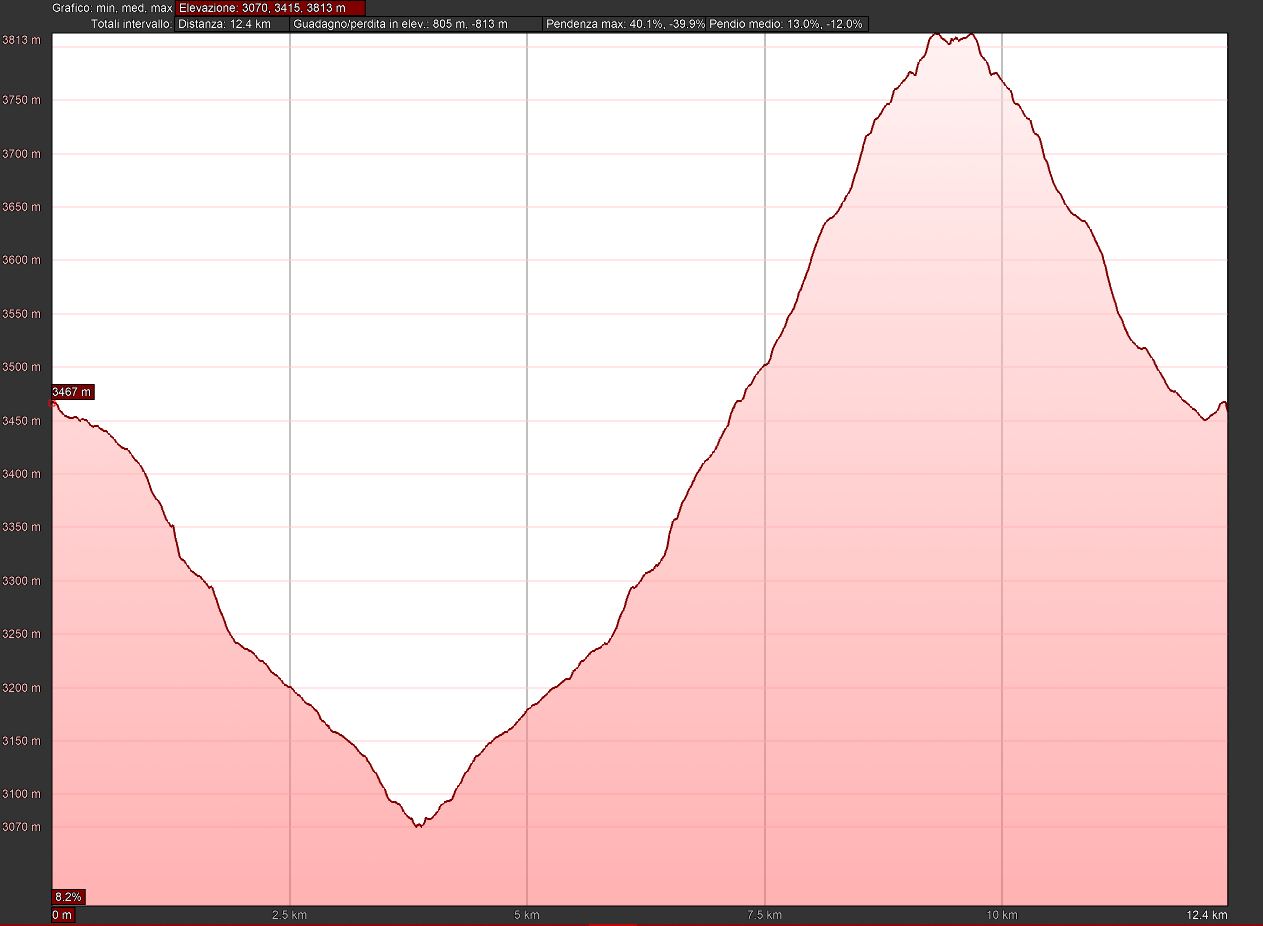Viewport: 1263px width, 926px height.
Task: Click the Guadagno/perdita in elev. readout
Action: (415, 24)
